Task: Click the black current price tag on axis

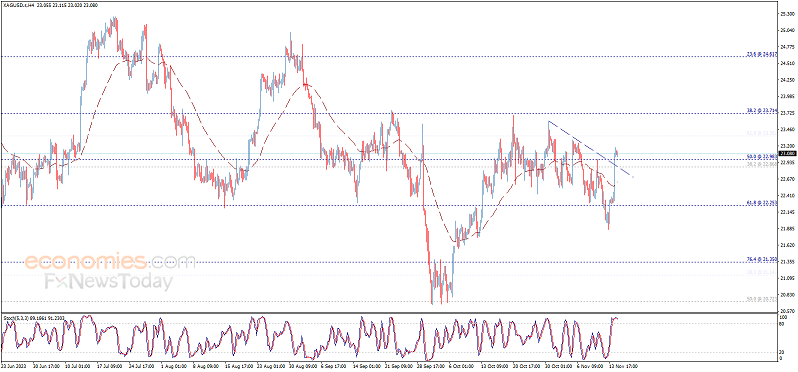Action: pyautogui.click(x=787, y=153)
